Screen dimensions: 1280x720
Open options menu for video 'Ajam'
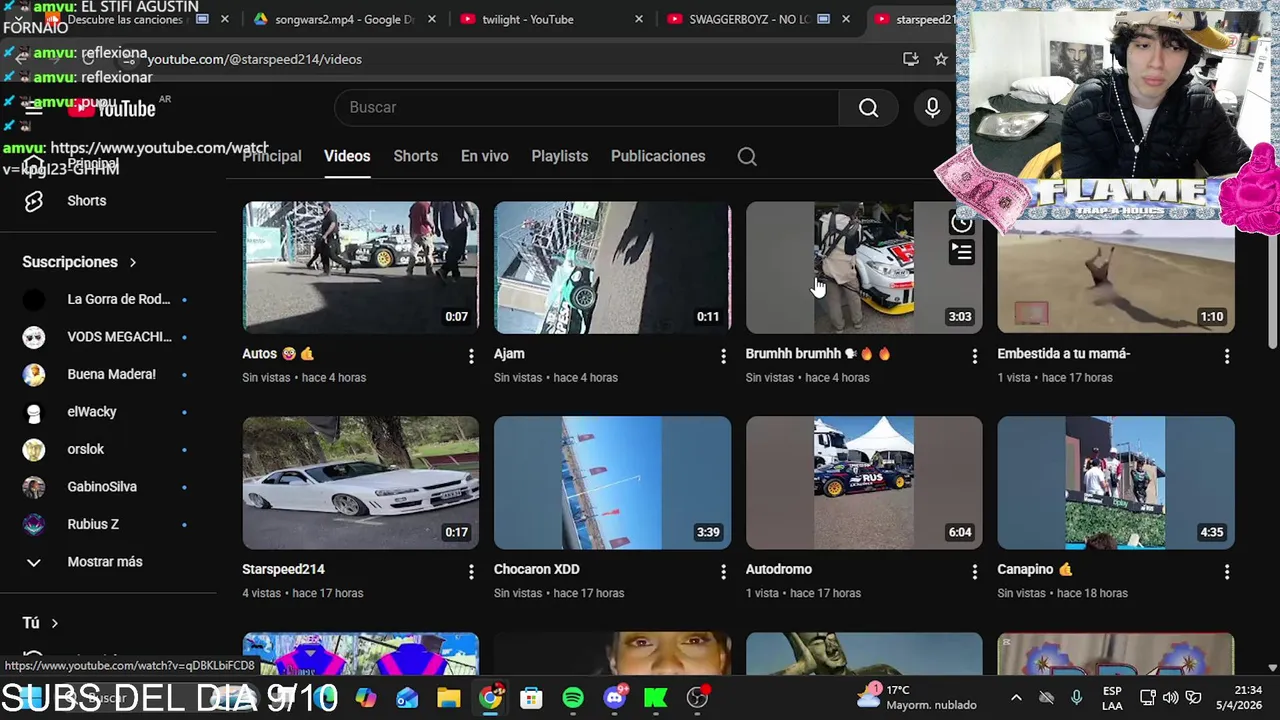click(723, 356)
